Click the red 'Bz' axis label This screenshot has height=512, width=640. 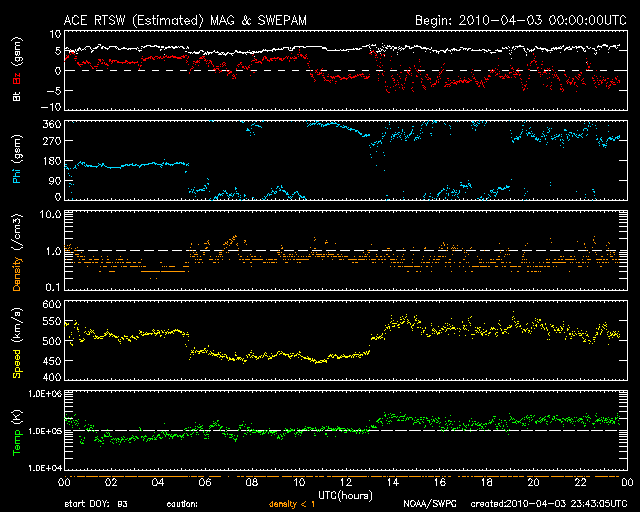pyautogui.click(x=17, y=78)
